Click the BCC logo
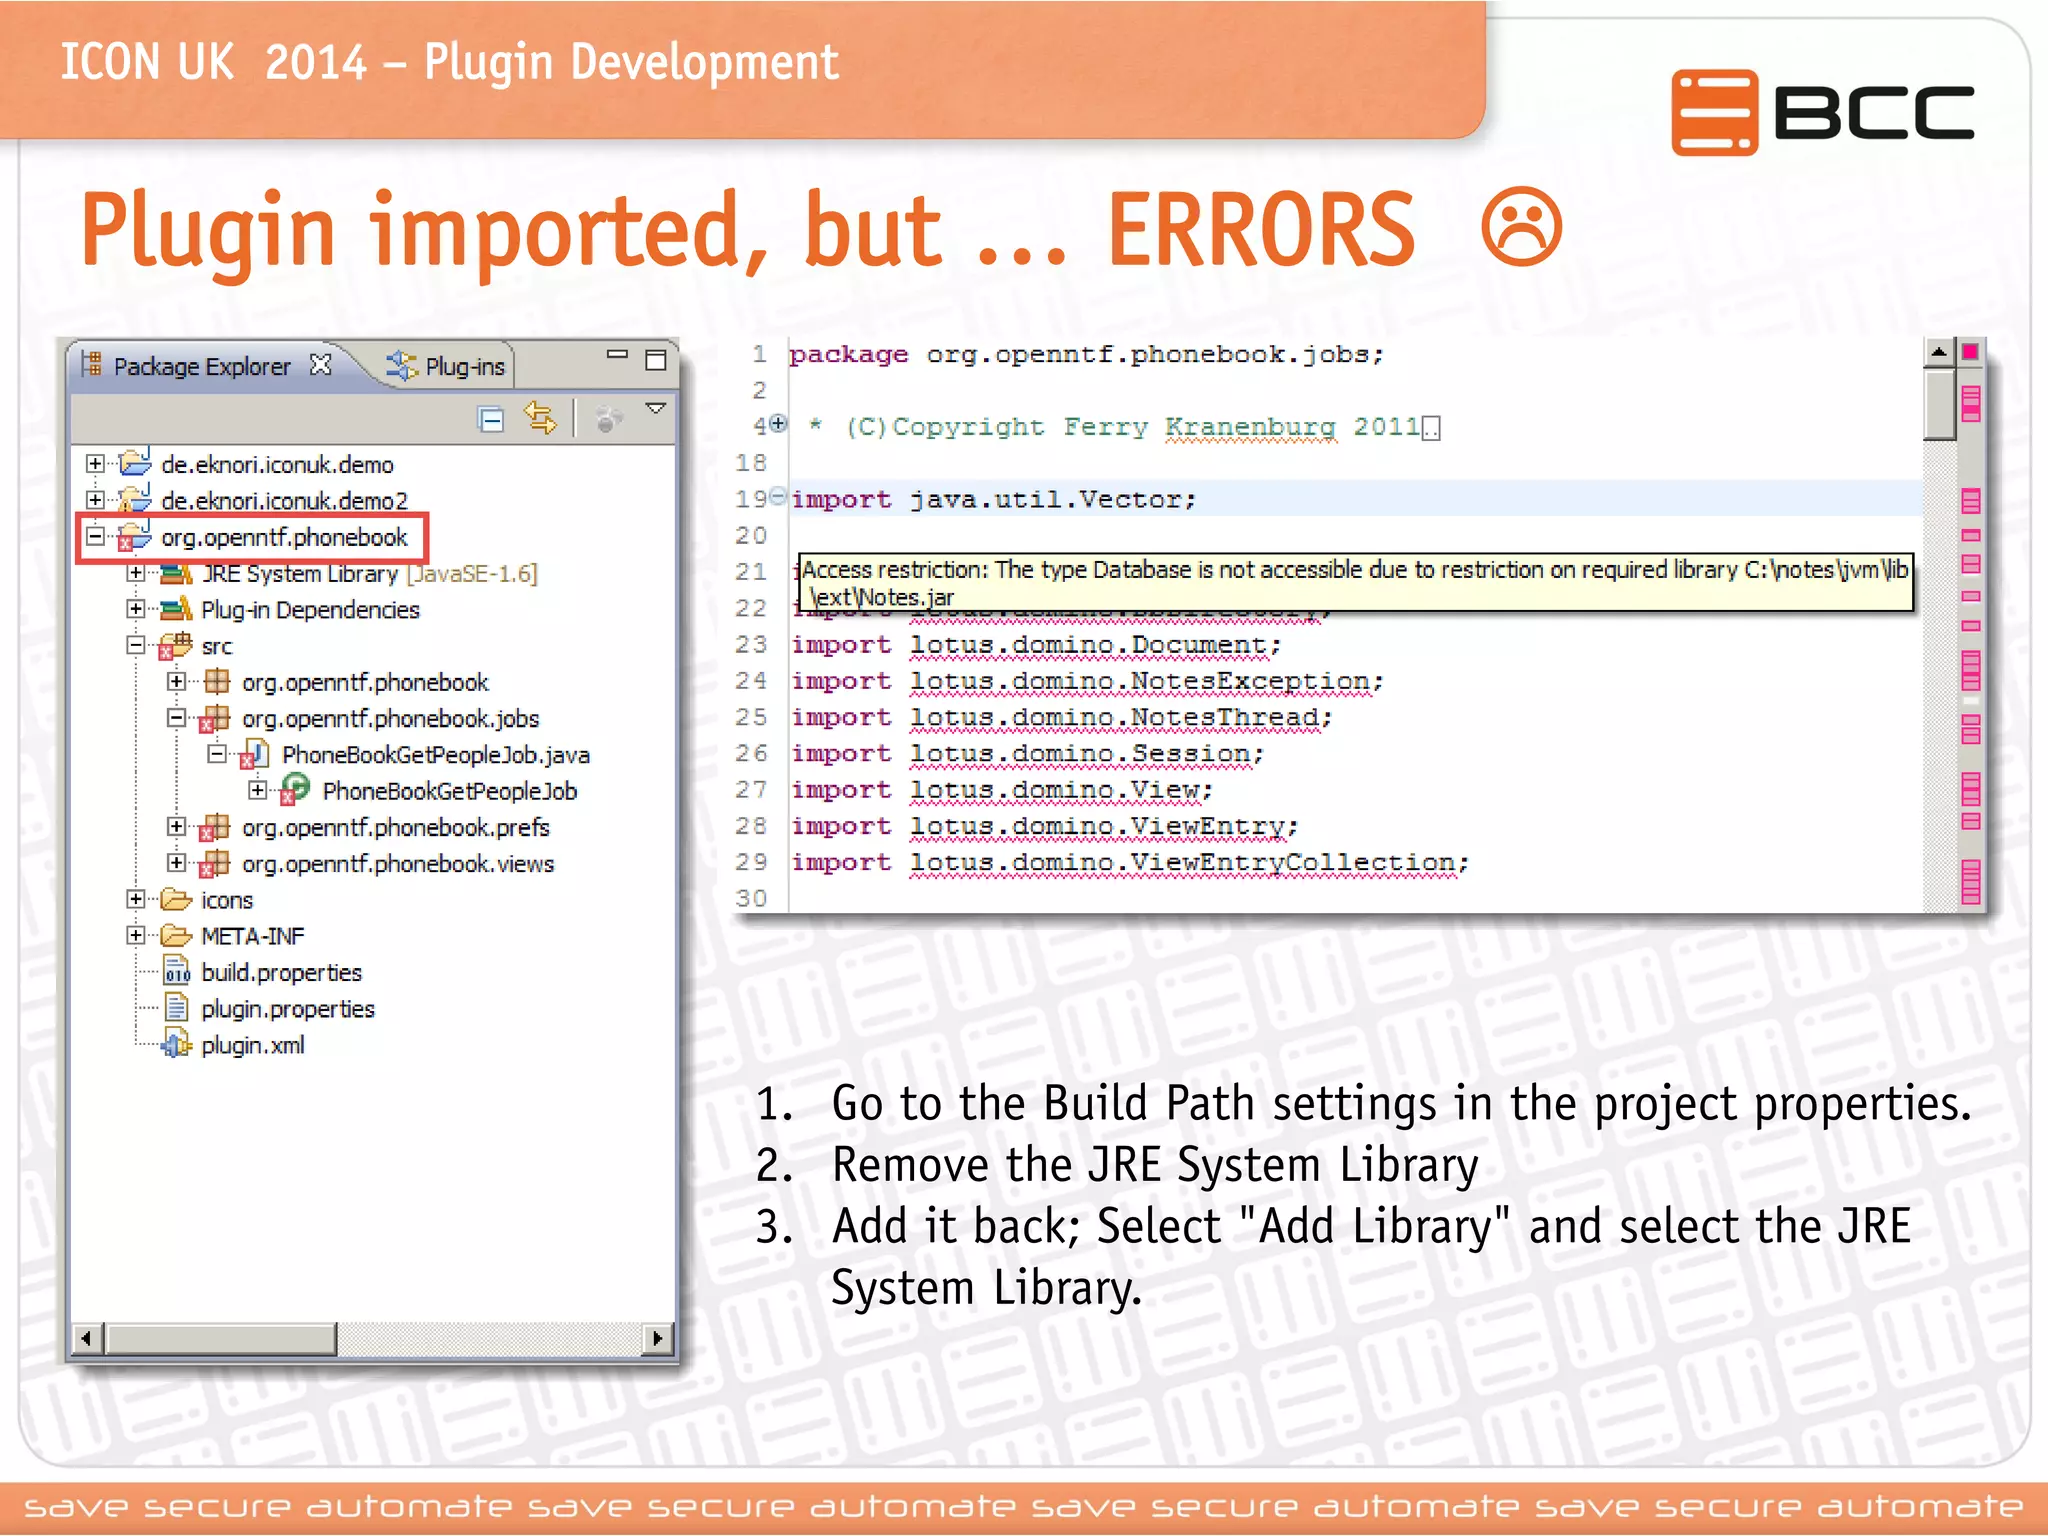The width and height of the screenshot is (2048, 1536). 1823,112
